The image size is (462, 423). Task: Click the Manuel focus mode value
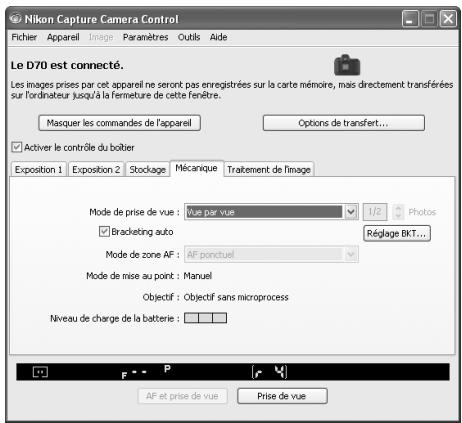[198, 276]
